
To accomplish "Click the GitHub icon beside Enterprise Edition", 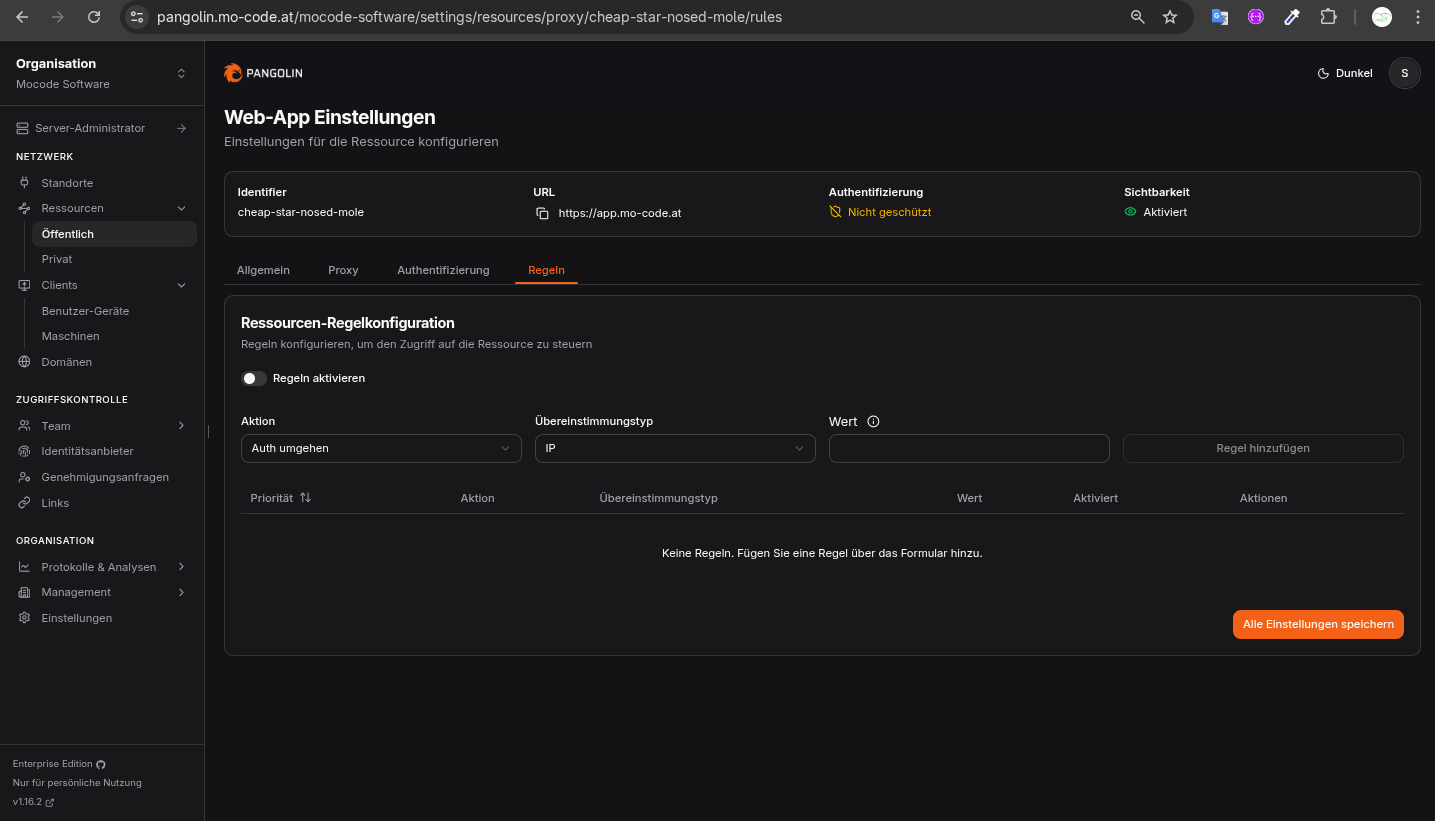I will [x=101, y=764].
